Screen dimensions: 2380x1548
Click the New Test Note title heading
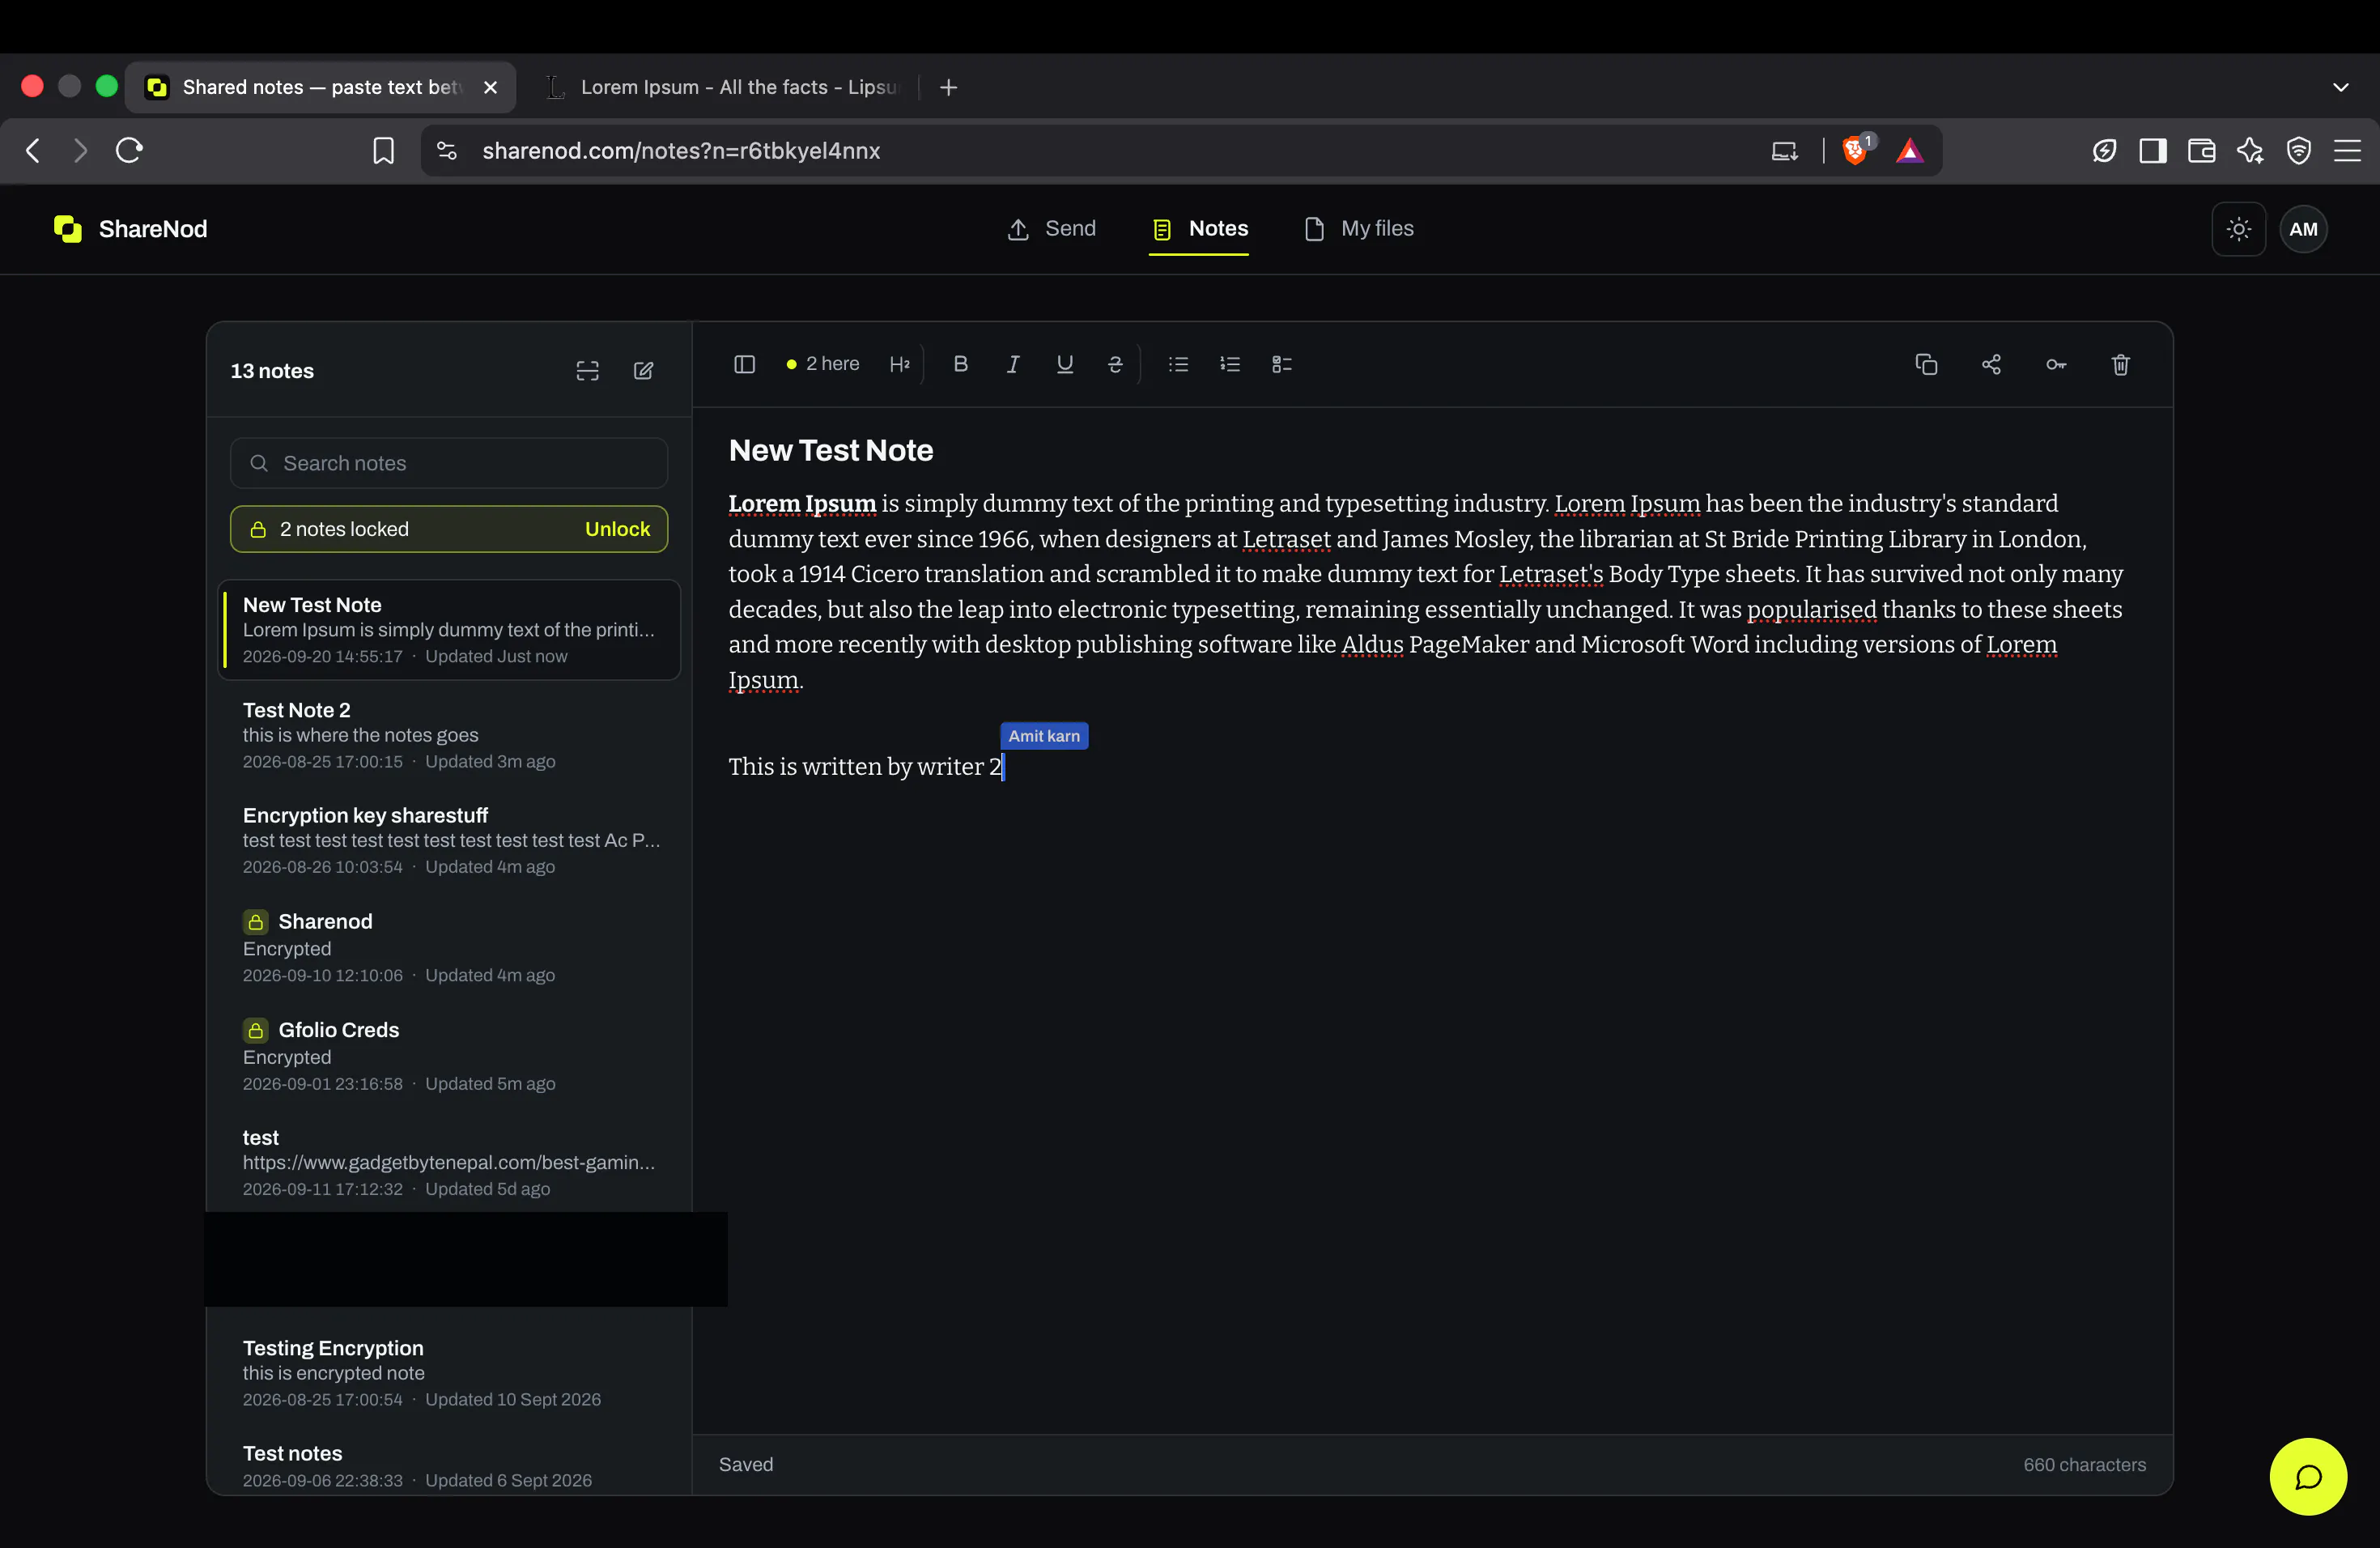(x=831, y=451)
